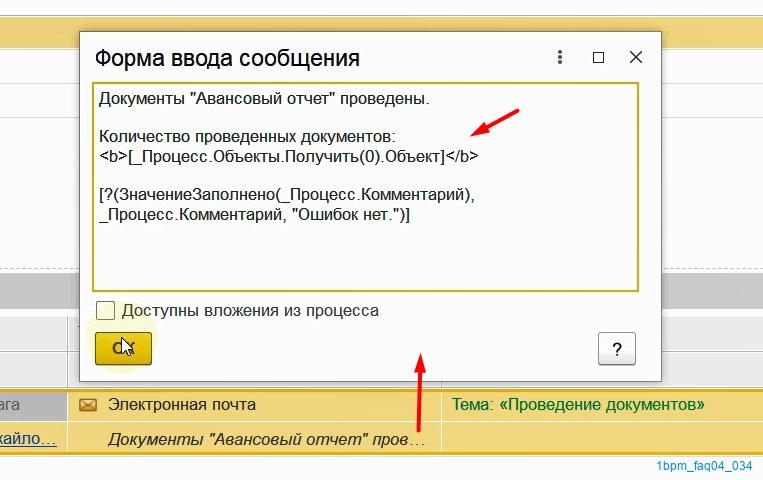Screen dimensions: 763x480
Task: Select the italic Документы "Авансовый отчет" preview cell
Action: tap(266, 440)
